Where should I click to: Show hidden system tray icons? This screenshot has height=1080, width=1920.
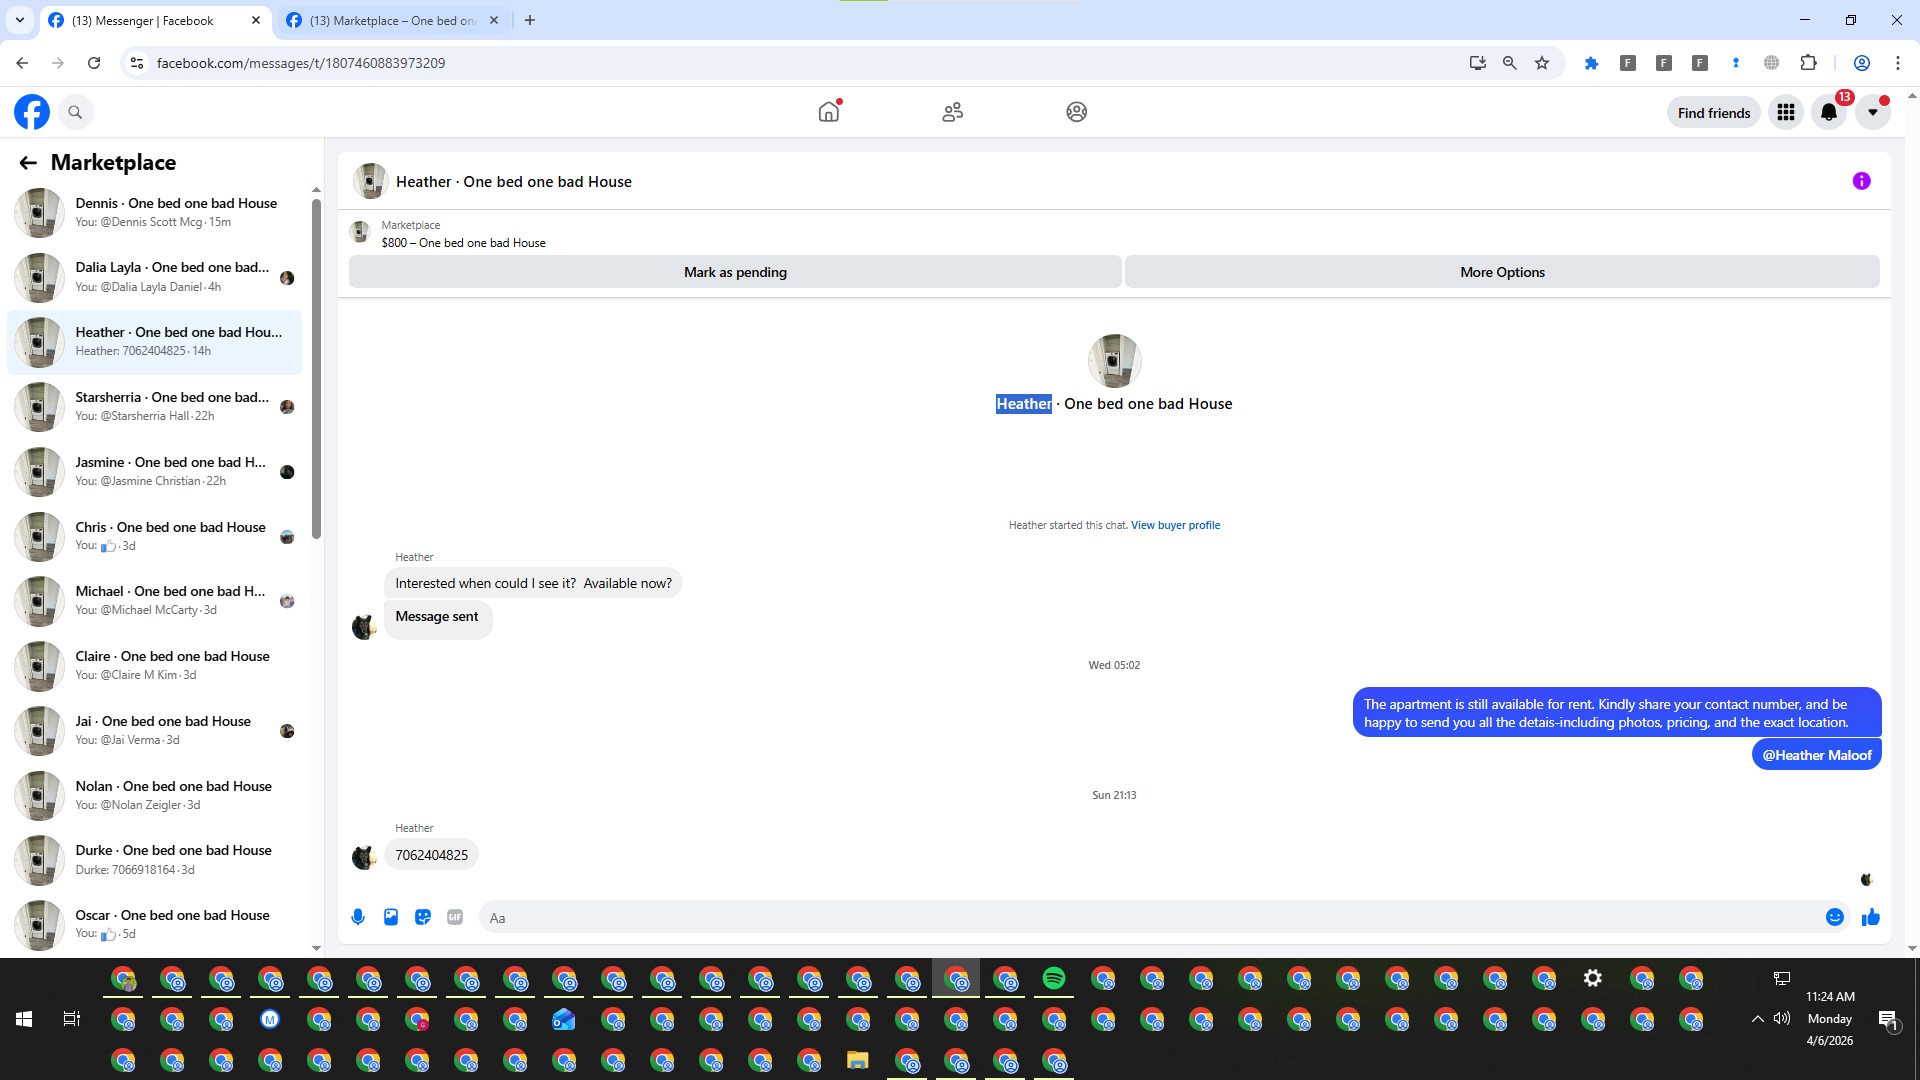pyautogui.click(x=1757, y=1019)
